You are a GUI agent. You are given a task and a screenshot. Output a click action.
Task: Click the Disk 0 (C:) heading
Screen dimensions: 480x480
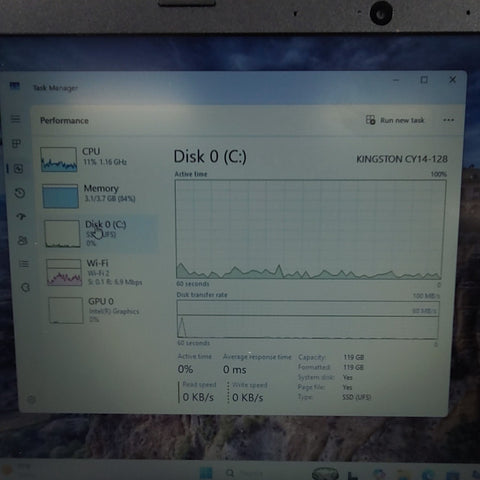click(210, 156)
